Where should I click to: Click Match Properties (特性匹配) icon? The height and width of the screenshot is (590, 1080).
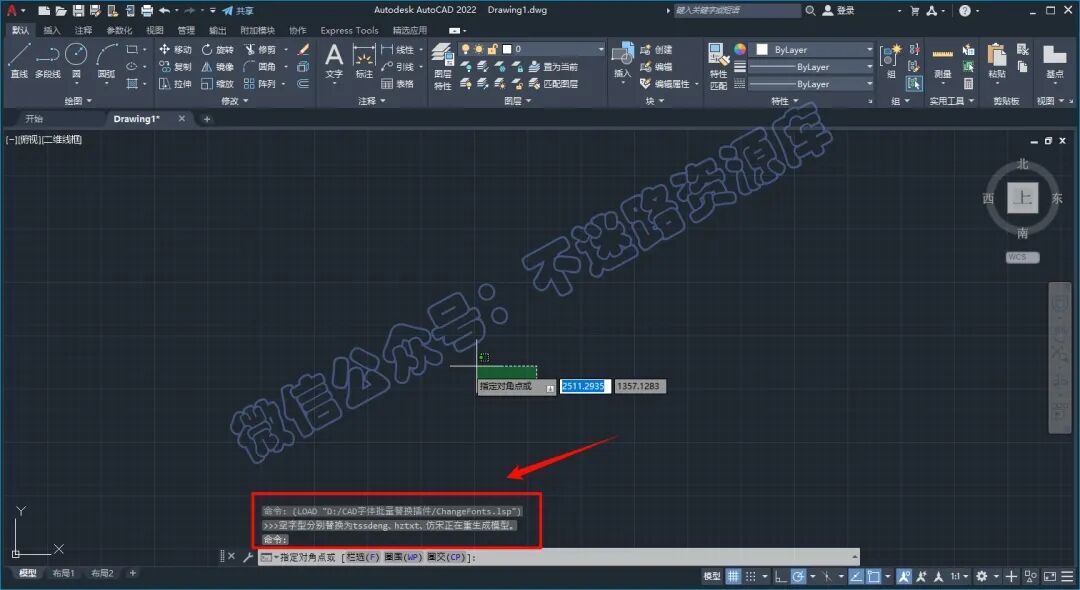tap(718, 66)
